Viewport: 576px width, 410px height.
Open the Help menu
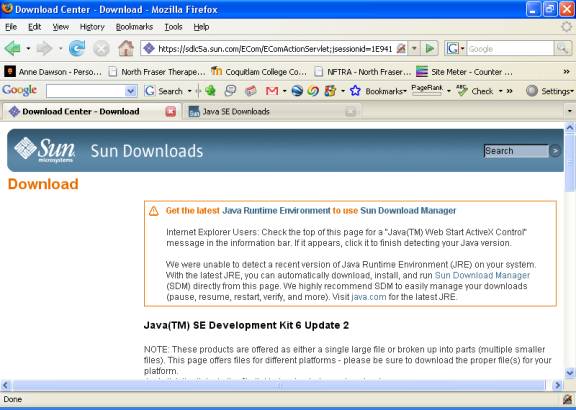[201, 27]
